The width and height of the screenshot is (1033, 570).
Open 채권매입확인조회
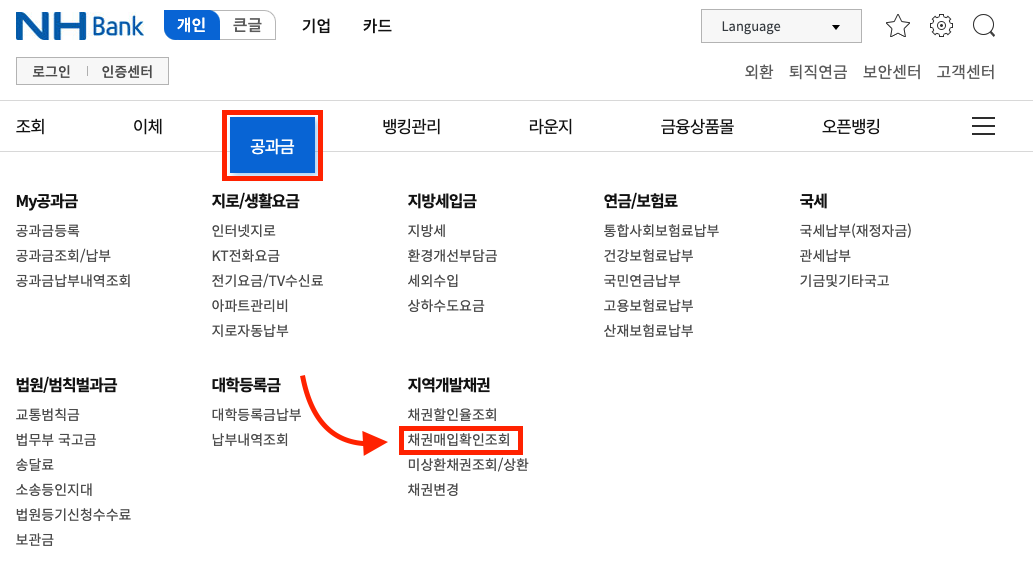coord(459,440)
